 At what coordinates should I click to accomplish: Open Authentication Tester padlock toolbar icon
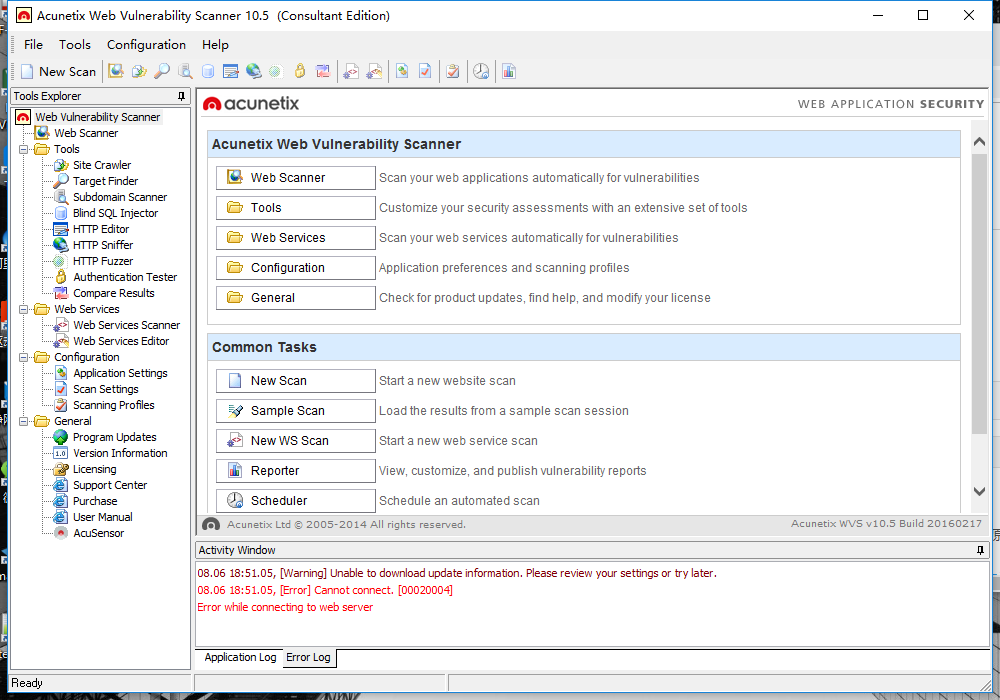click(300, 71)
